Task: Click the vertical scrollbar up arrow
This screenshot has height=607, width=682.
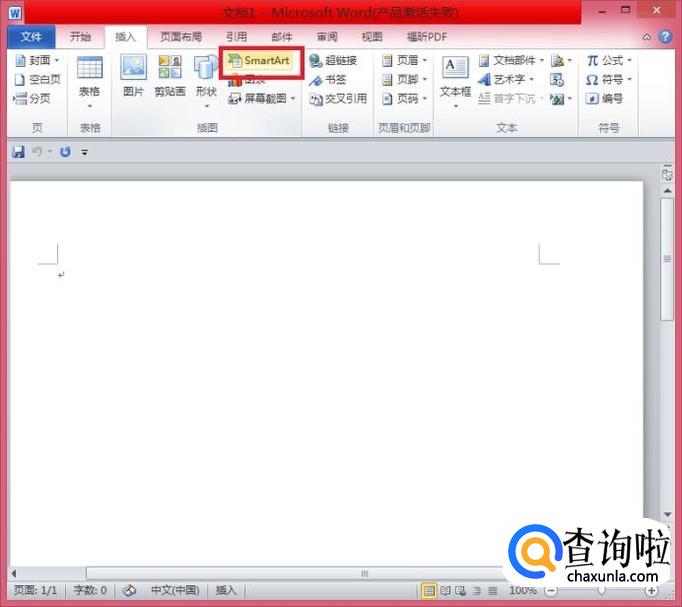Action: (667, 191)
